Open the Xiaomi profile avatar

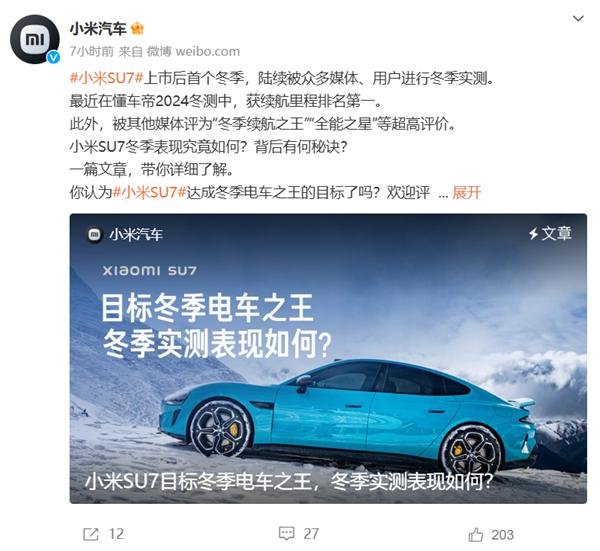tap(35, 39)
